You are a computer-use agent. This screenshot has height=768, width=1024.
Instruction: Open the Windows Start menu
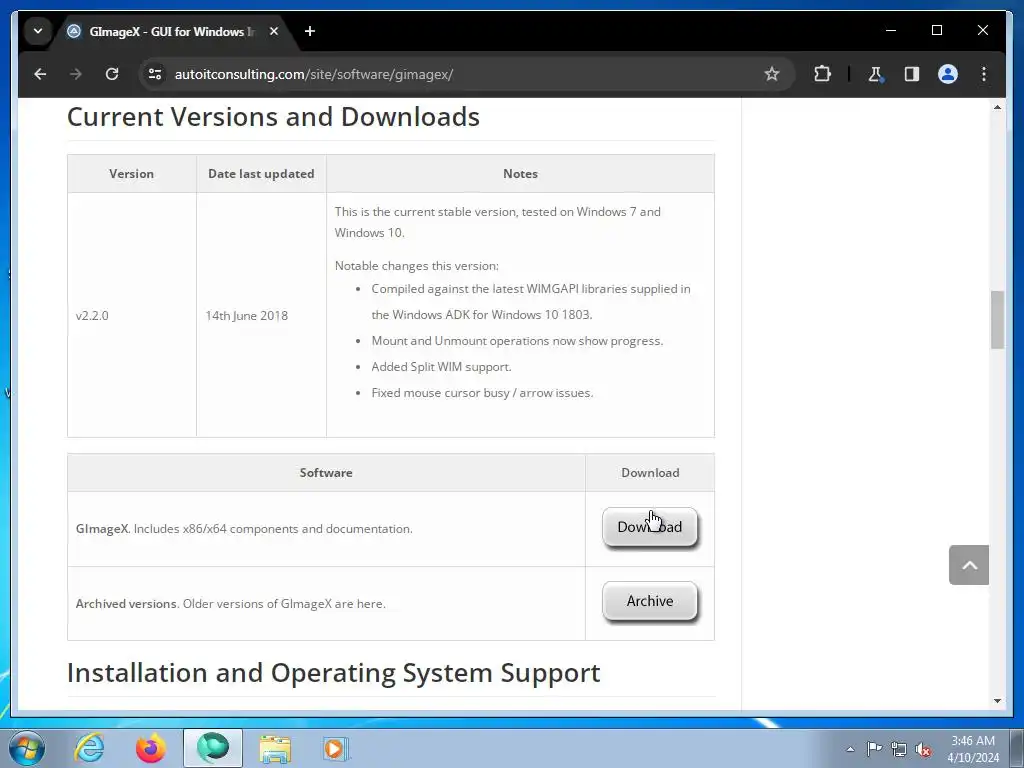[x=27, y=748]
